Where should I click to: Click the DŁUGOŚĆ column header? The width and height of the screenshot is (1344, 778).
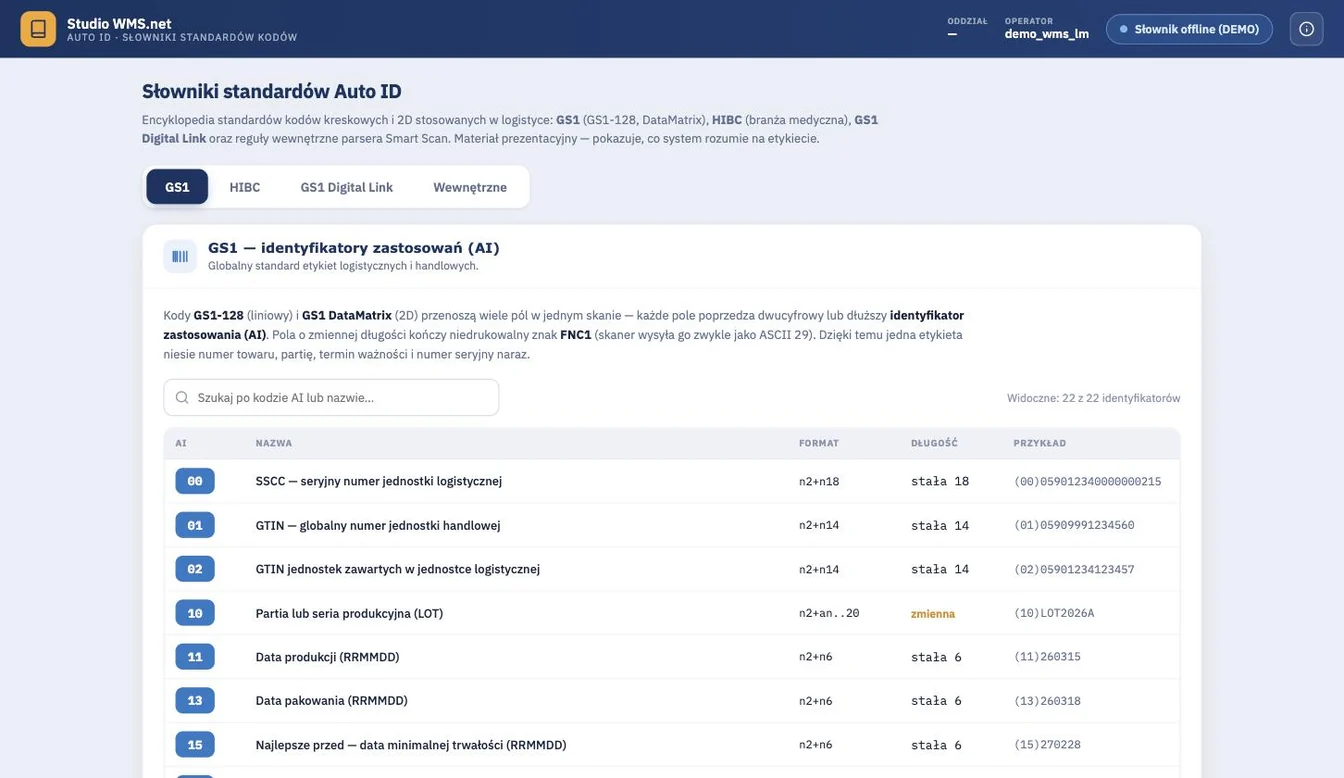point(934,443)
